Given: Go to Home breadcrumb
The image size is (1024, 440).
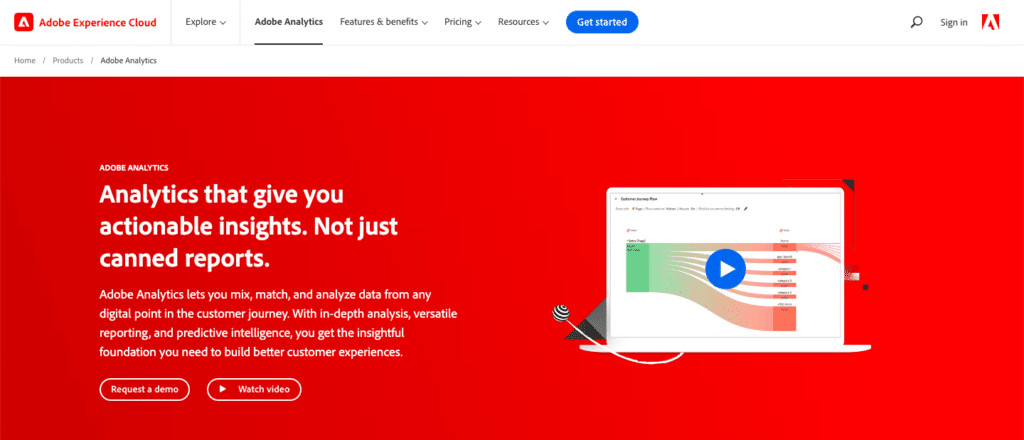Looking at the screenshot, I should (25, 61).
